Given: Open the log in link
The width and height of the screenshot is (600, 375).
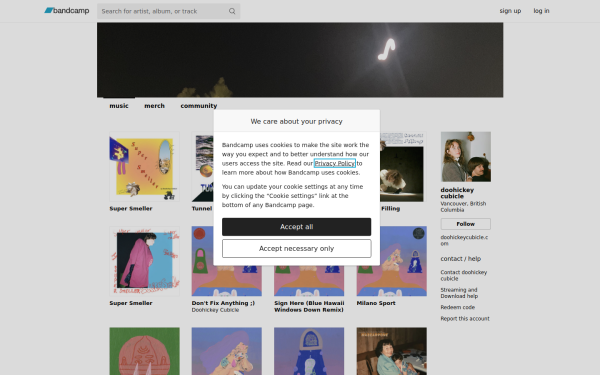Looking at the screenshot, I should point(541,11).
